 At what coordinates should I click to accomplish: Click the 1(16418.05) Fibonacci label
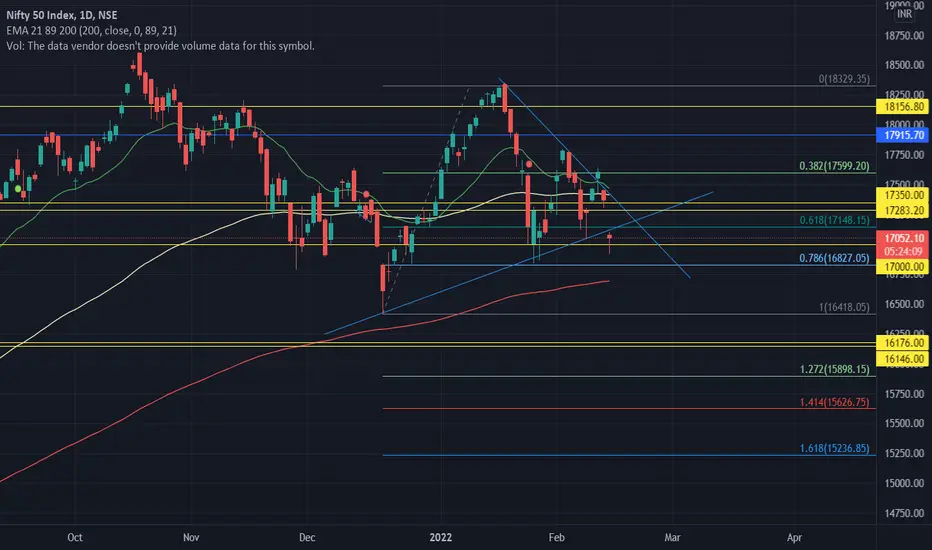[843, 307]
